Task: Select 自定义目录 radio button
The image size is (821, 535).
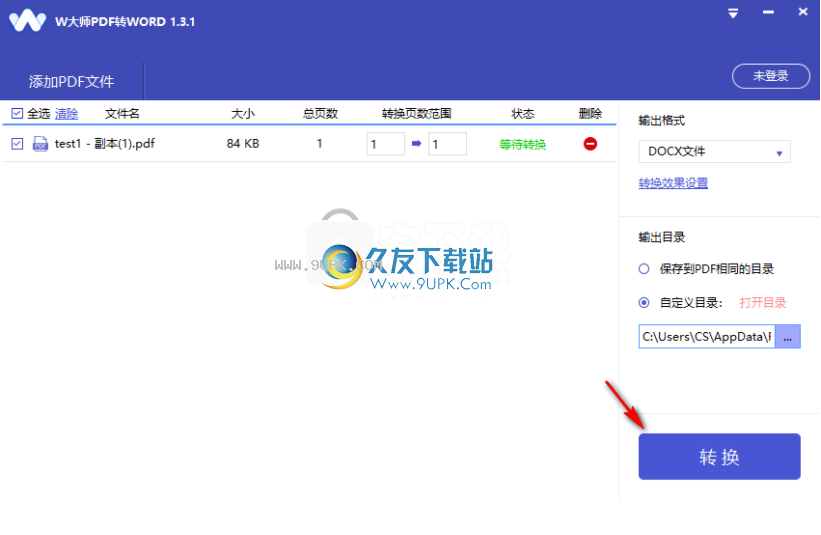Action: pyautogui.click(x=644, y=303)
